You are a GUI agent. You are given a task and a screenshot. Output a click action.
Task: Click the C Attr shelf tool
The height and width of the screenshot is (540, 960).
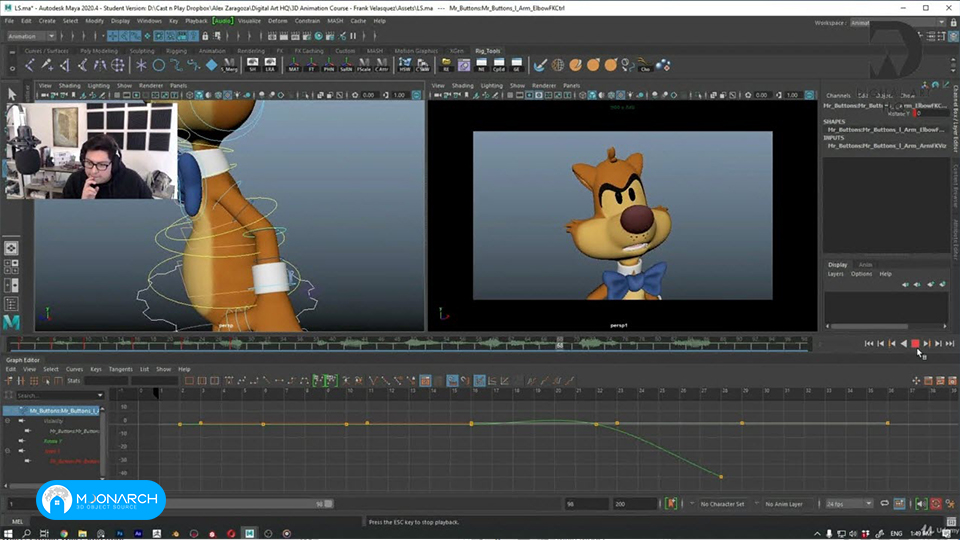click(381, 65)
